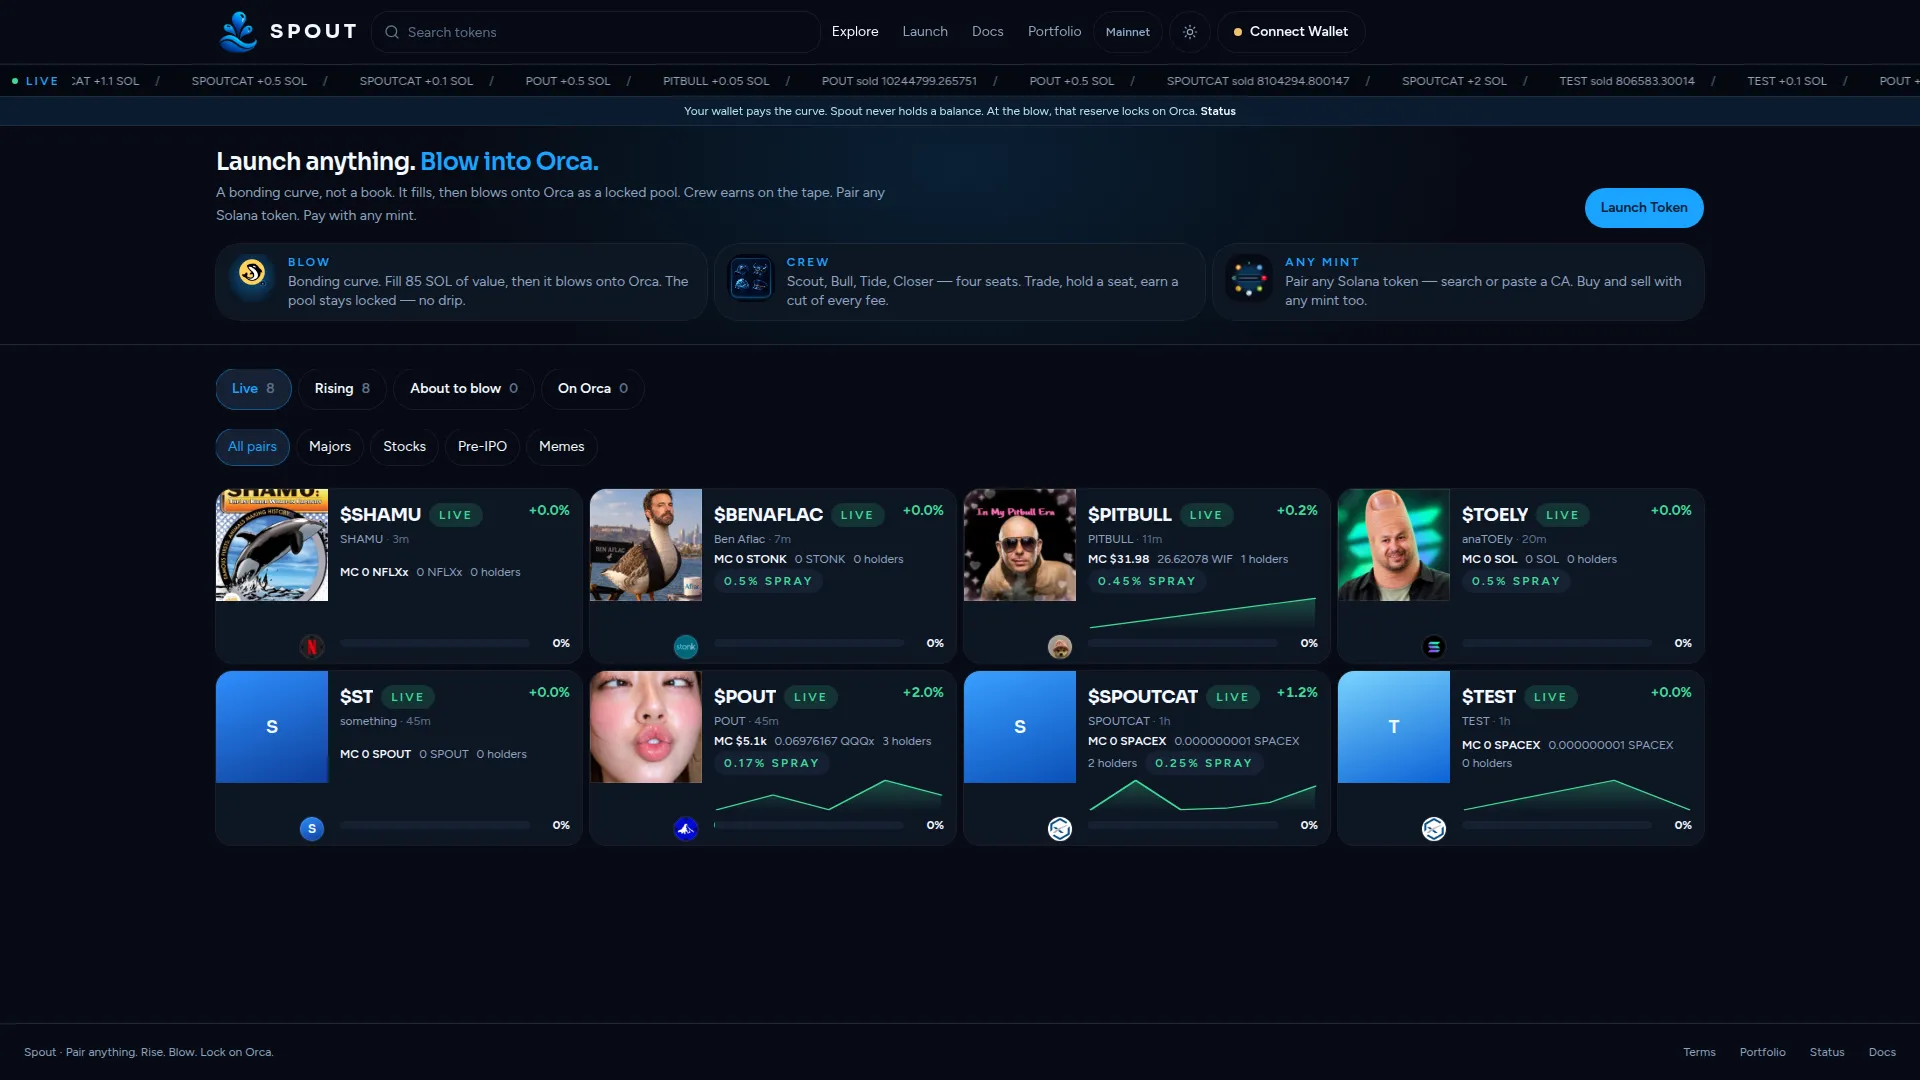The height and width of the screenshot is (1080, 1920).
Task: Filter by Majors pairs
Action: click(330, 447)
